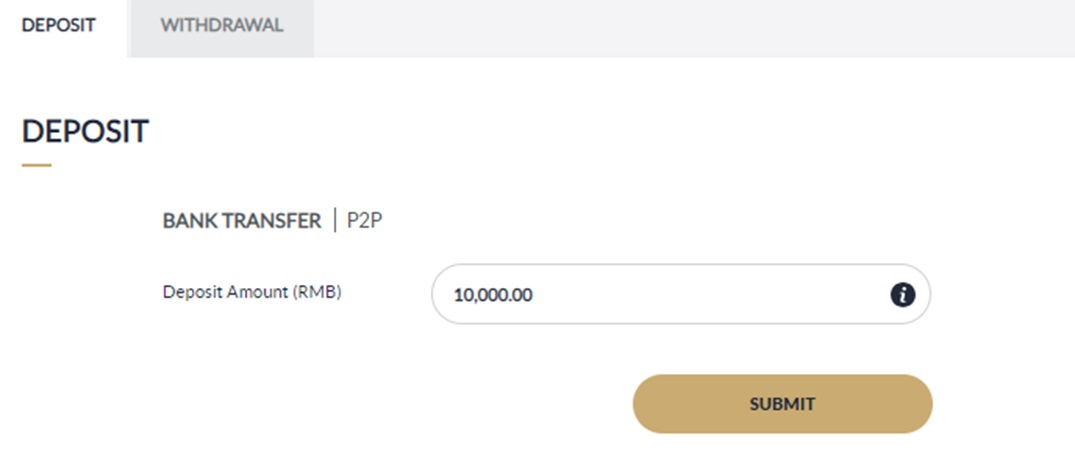1075x471 pixels.
Task: Select the DEPOSIT tab
Action: click(x=59, y=26)
